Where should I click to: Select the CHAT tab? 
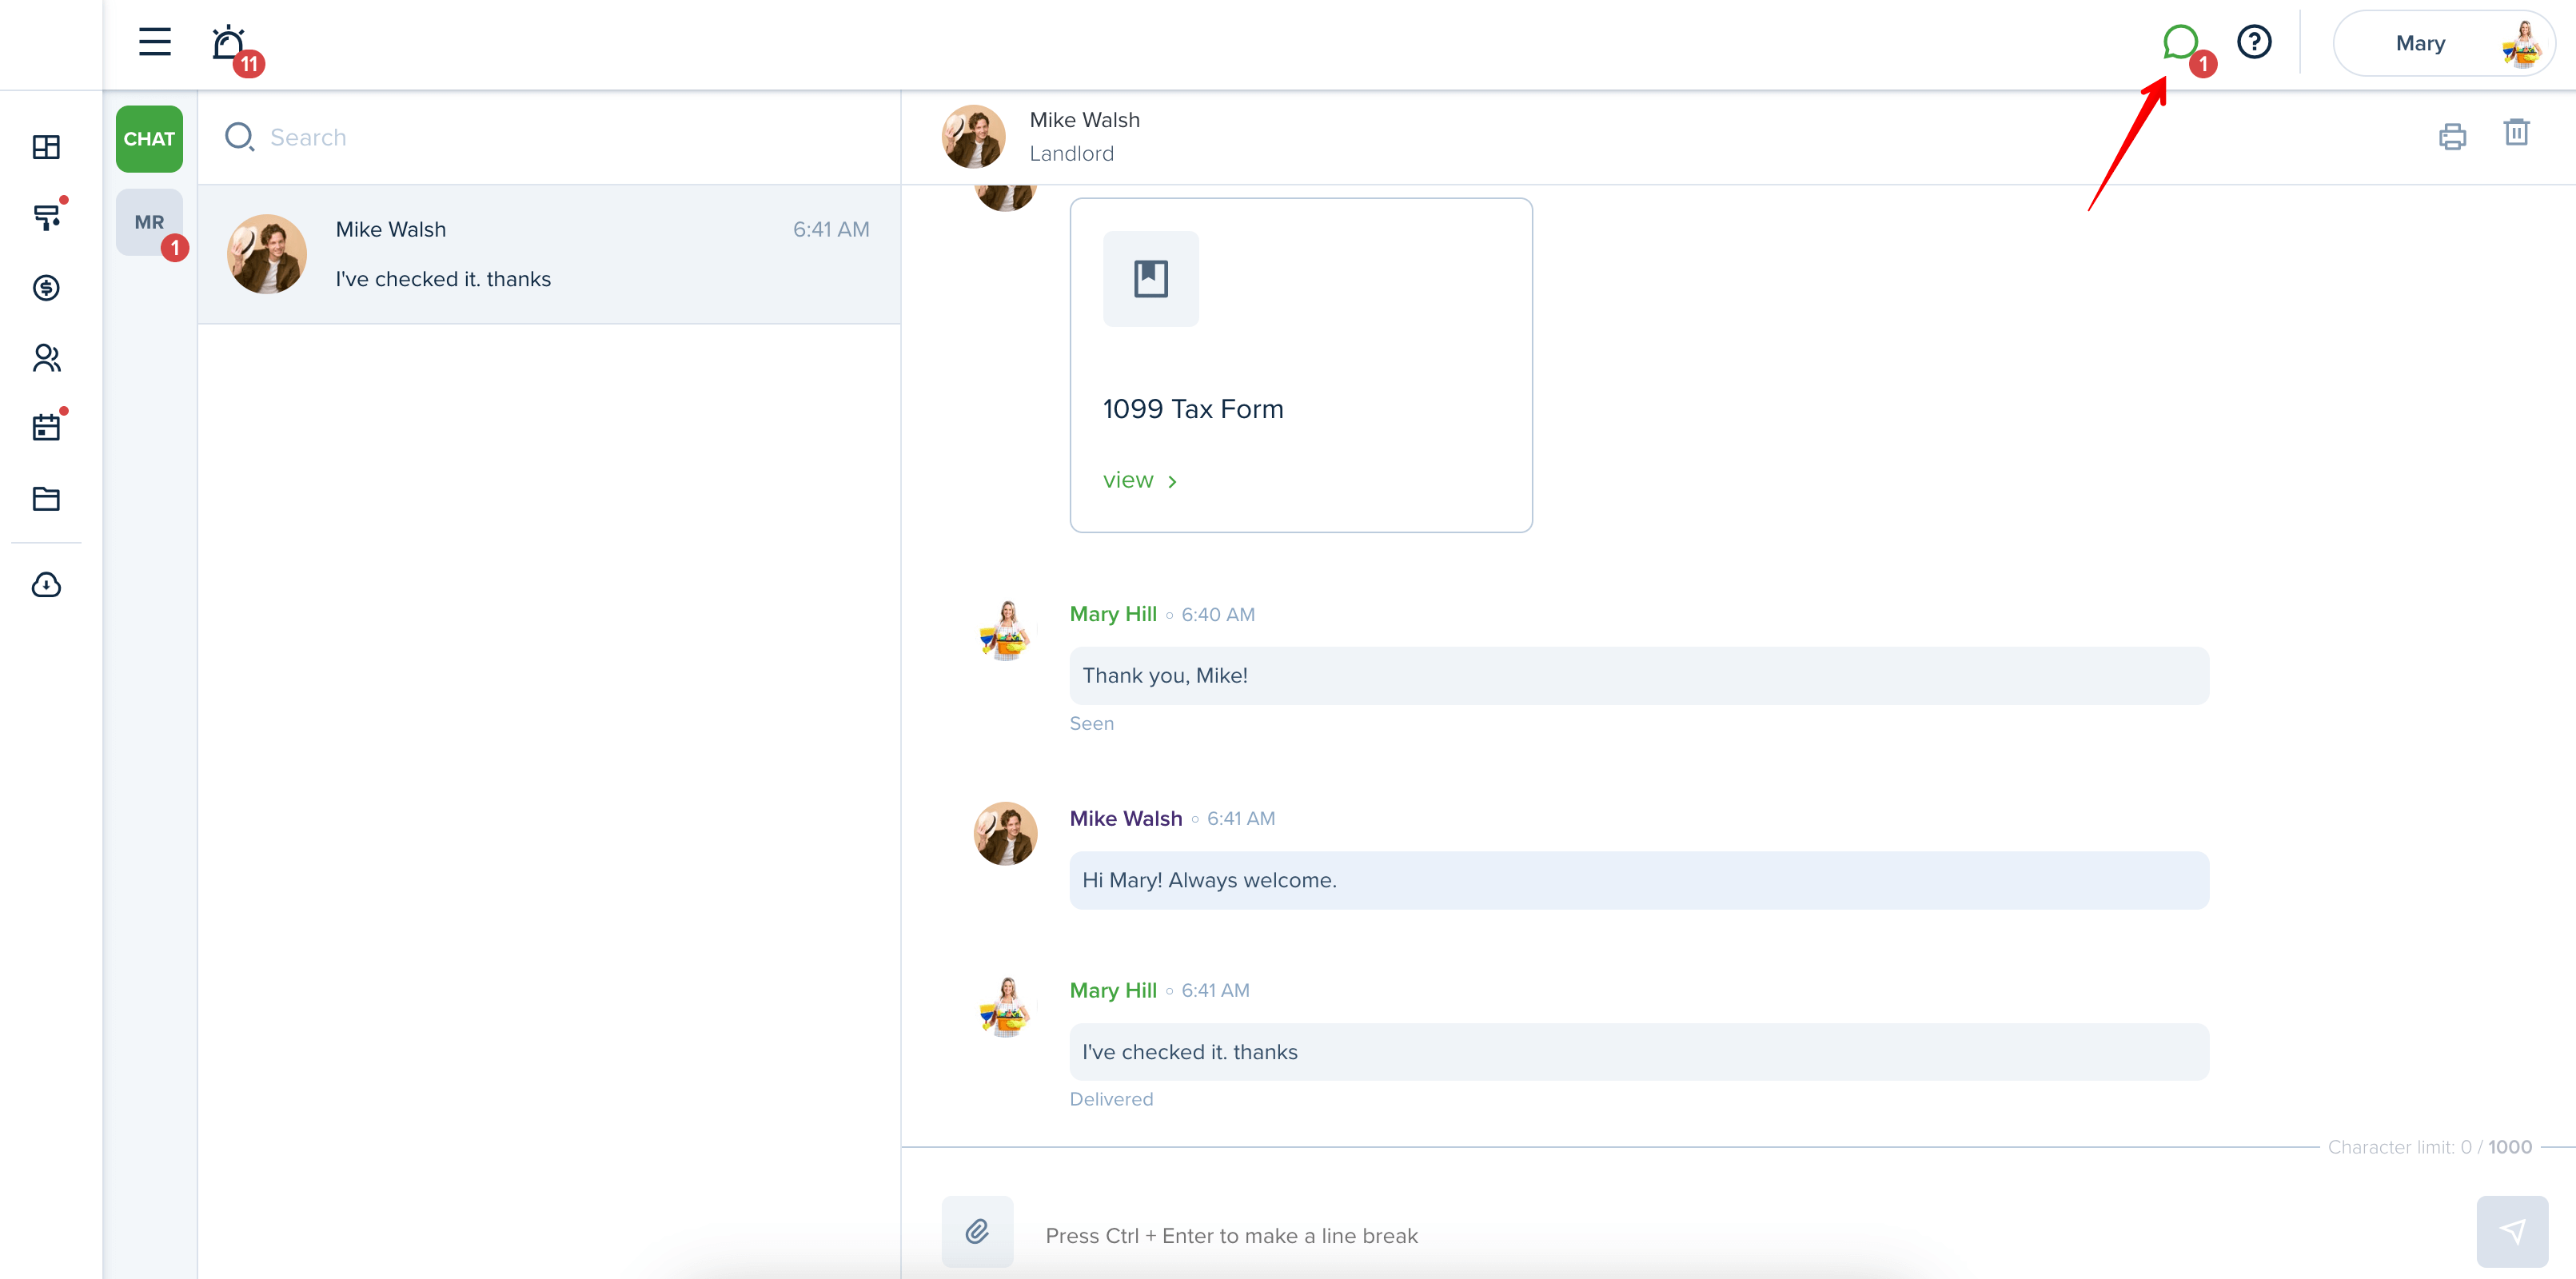(149, 139)
